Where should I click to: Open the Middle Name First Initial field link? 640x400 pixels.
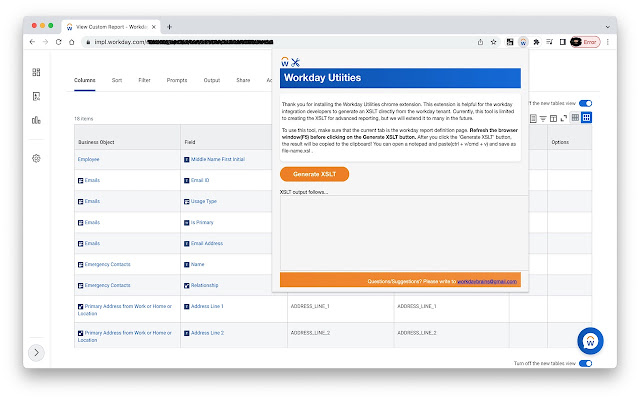pyautogui.click(x=218, y=159)
